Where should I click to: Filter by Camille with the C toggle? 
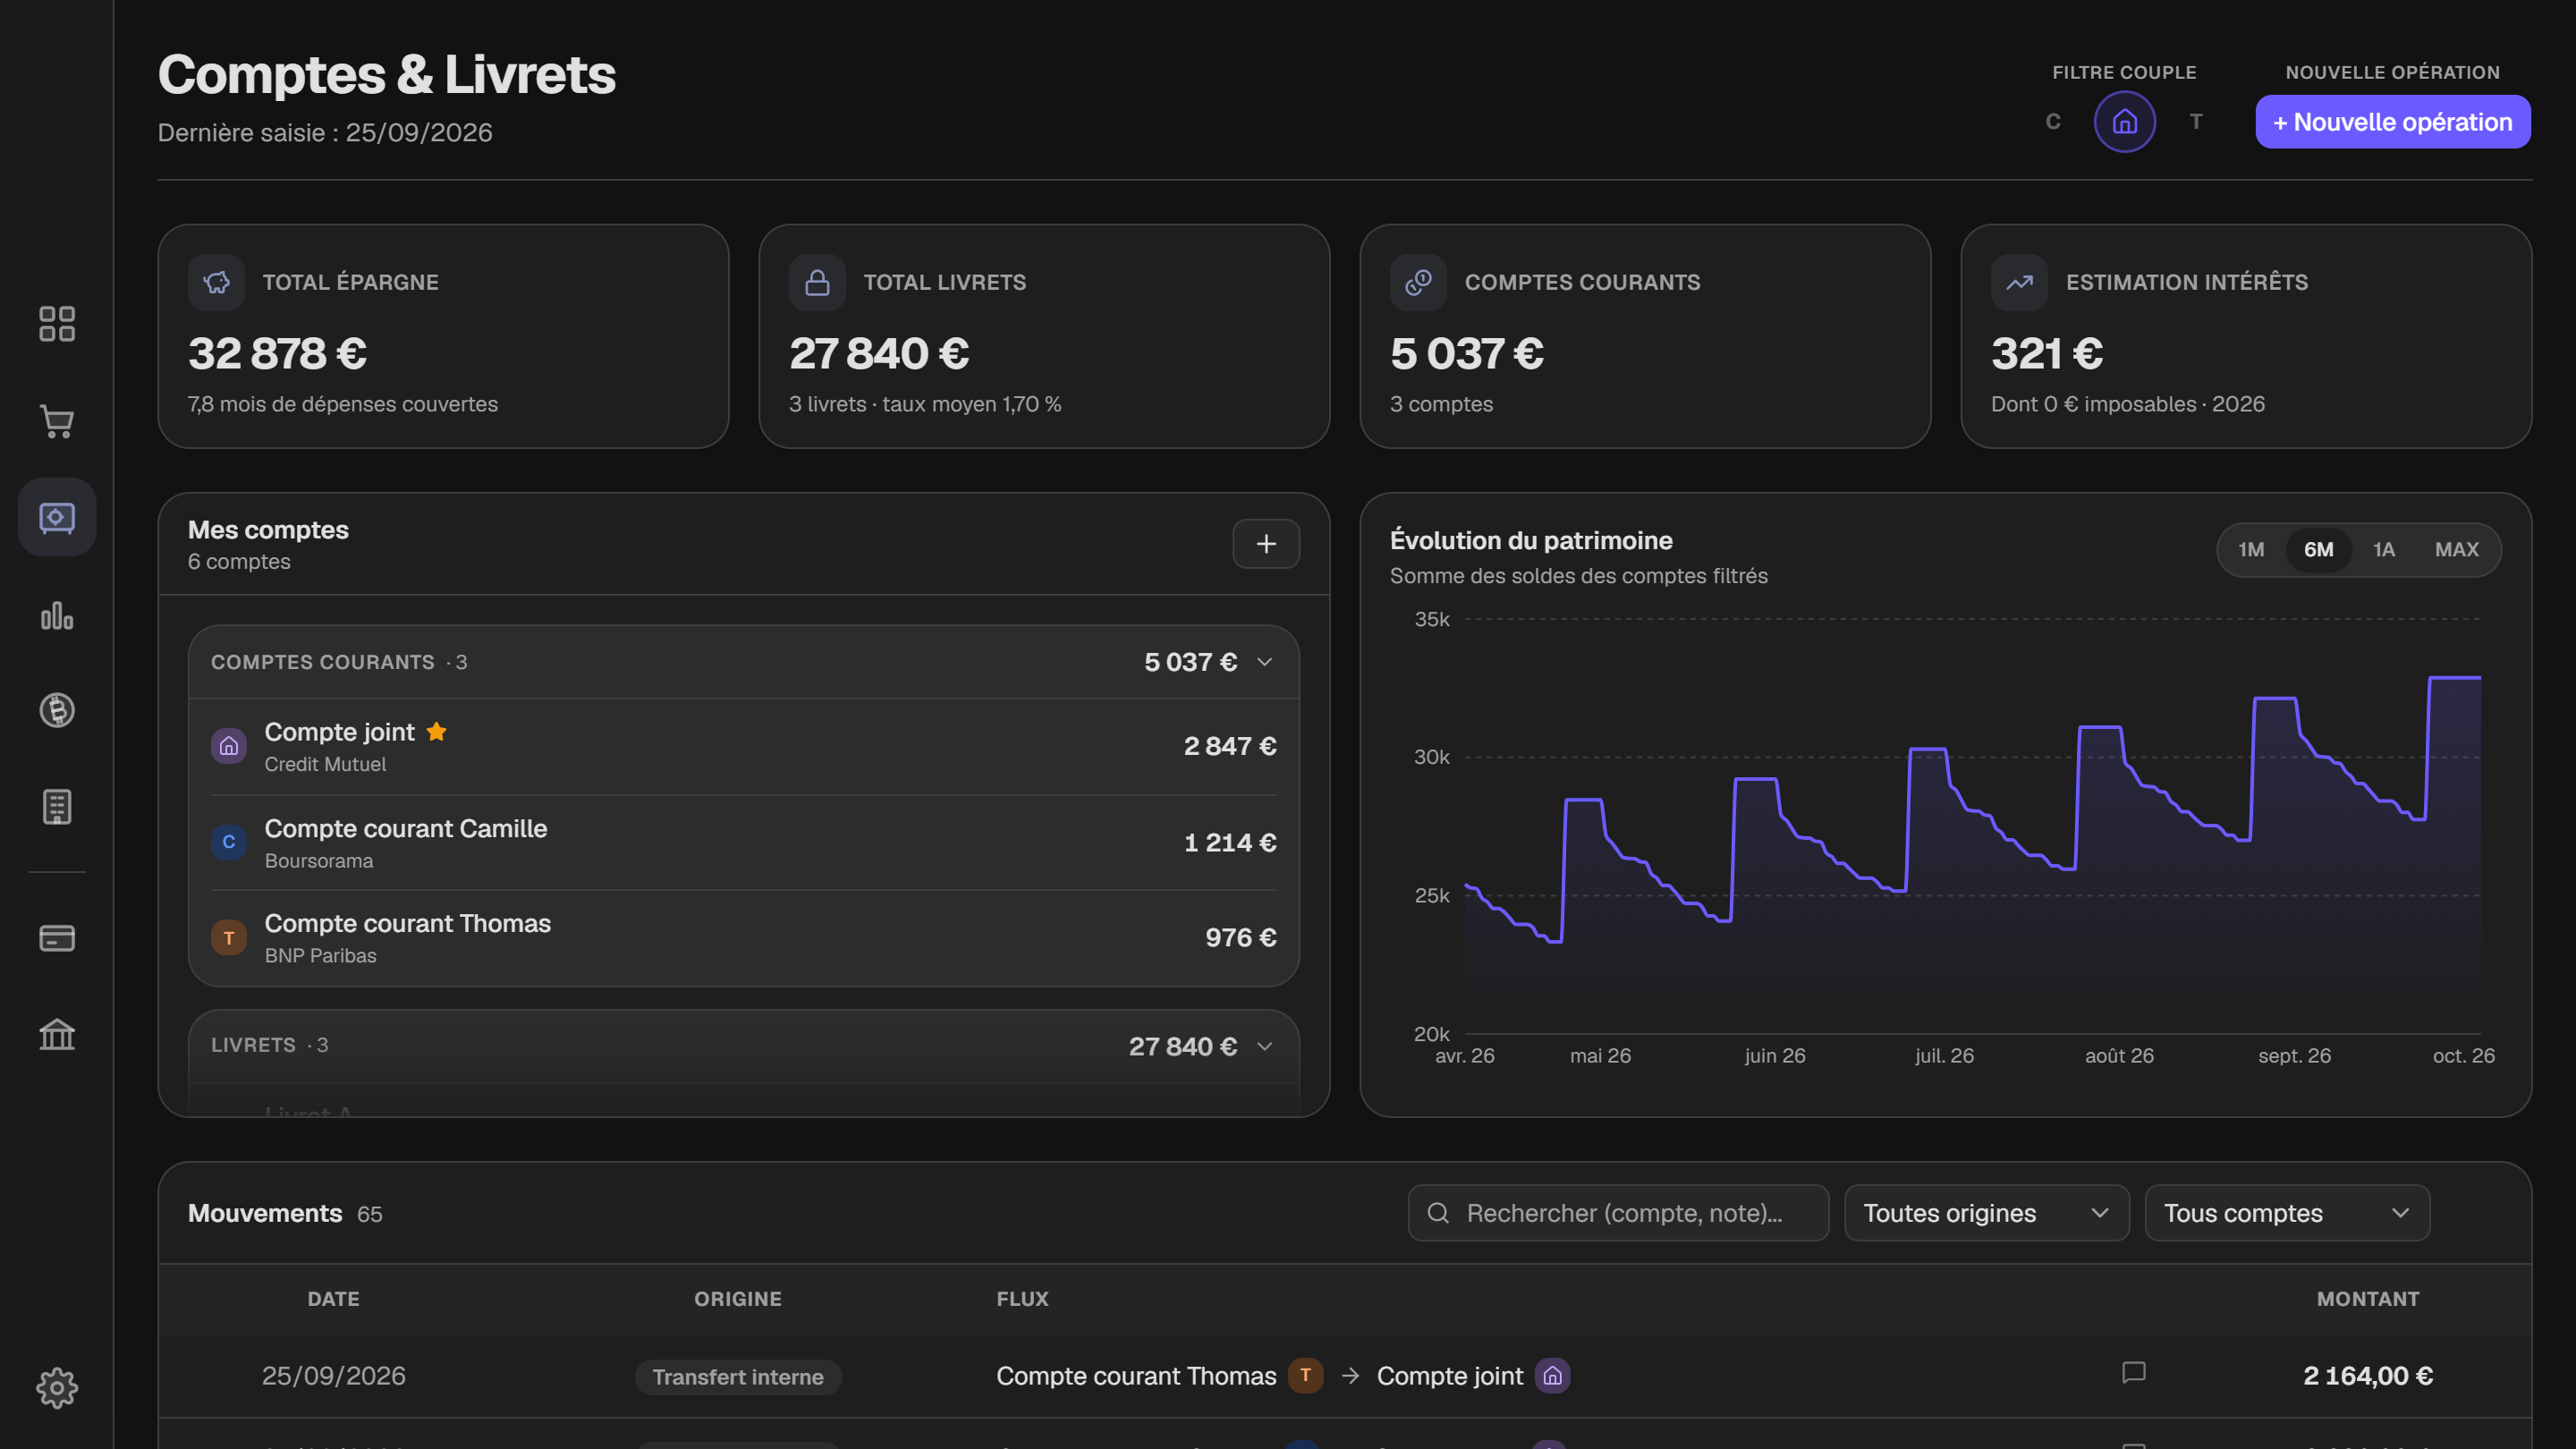pyautogui.click(x=2053, y=121)
